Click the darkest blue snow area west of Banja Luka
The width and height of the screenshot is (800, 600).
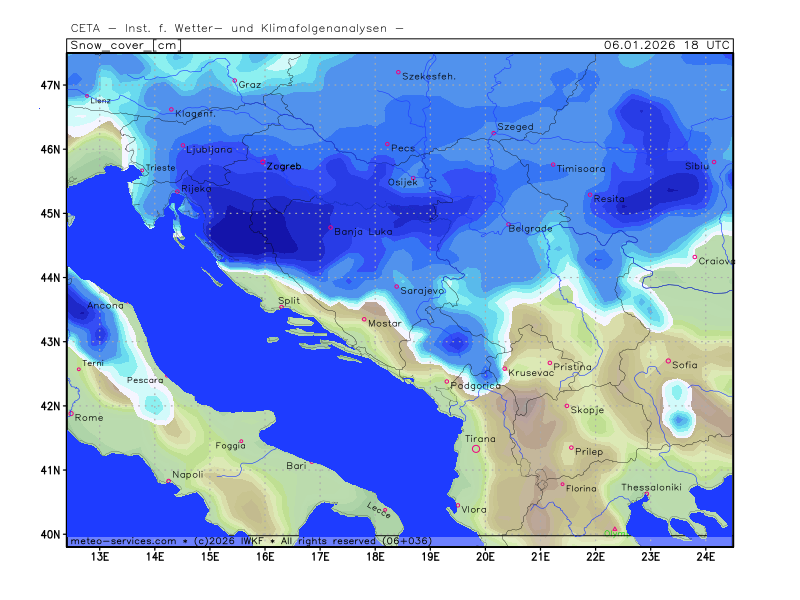pyautogui.click(x=250, y=232)
